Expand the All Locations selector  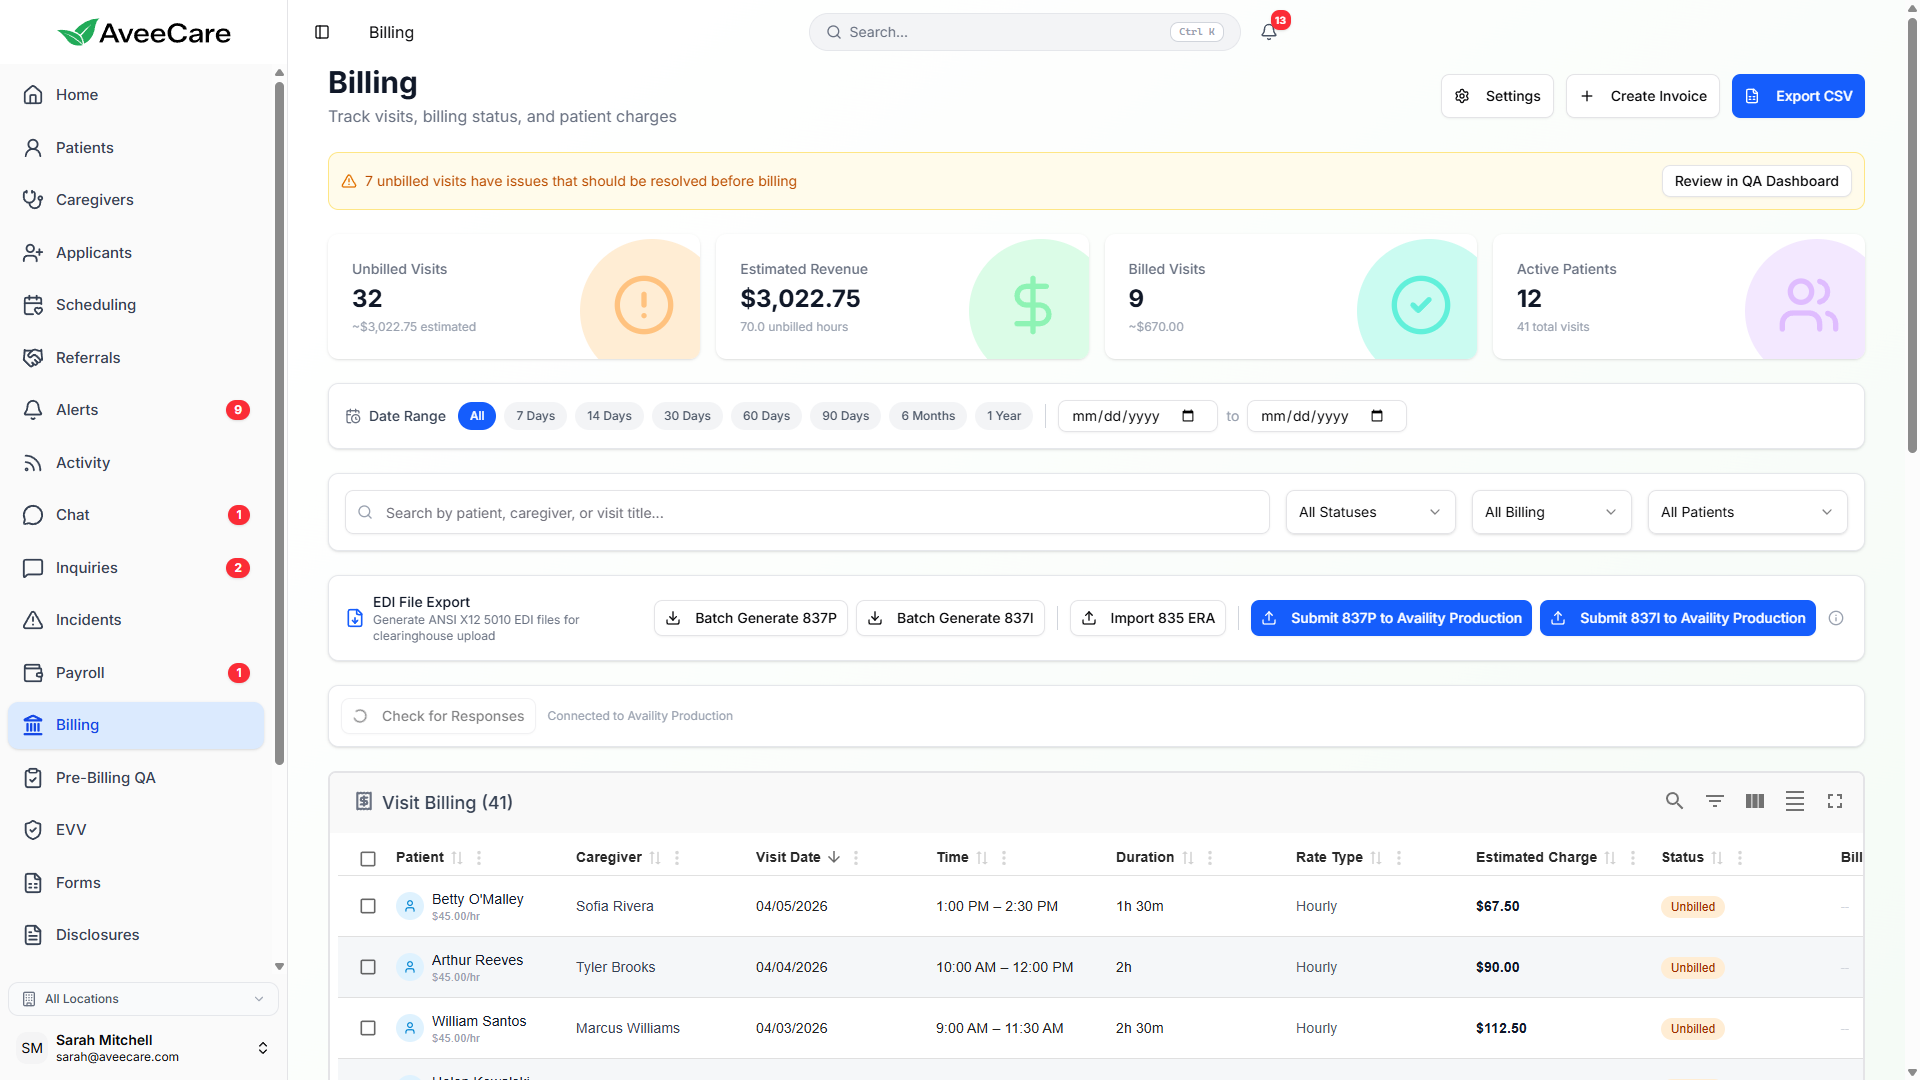coord(143,998)
